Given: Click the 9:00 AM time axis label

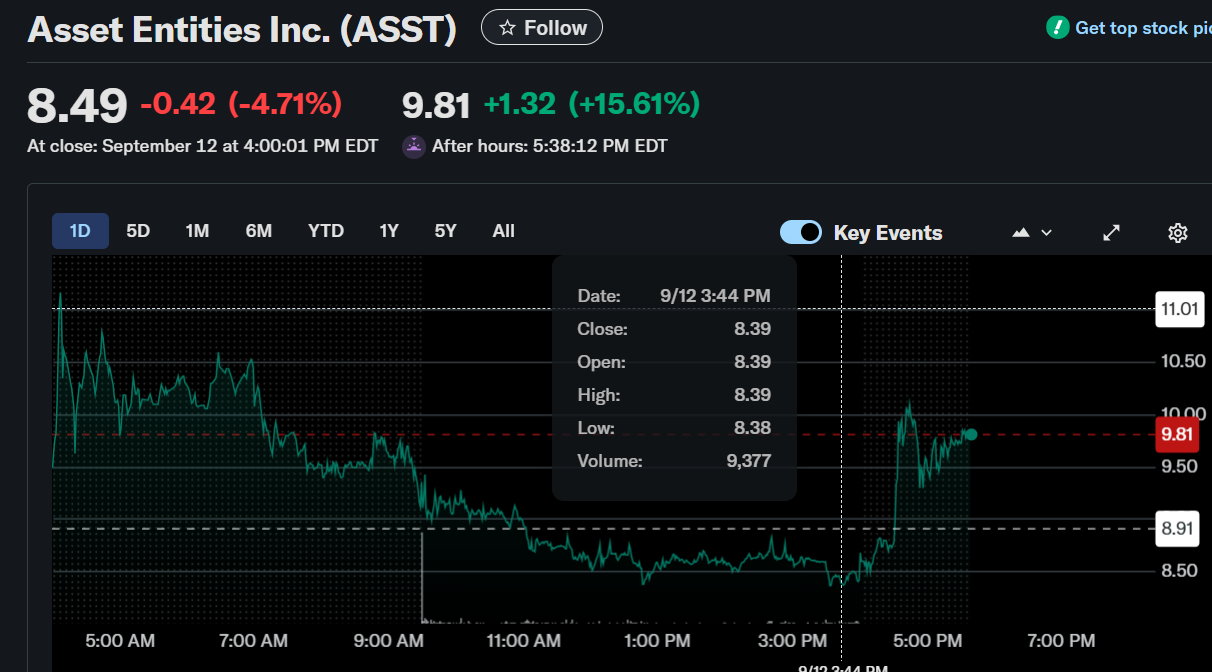Looking at the screenshot, I should (x=389, y=640).
